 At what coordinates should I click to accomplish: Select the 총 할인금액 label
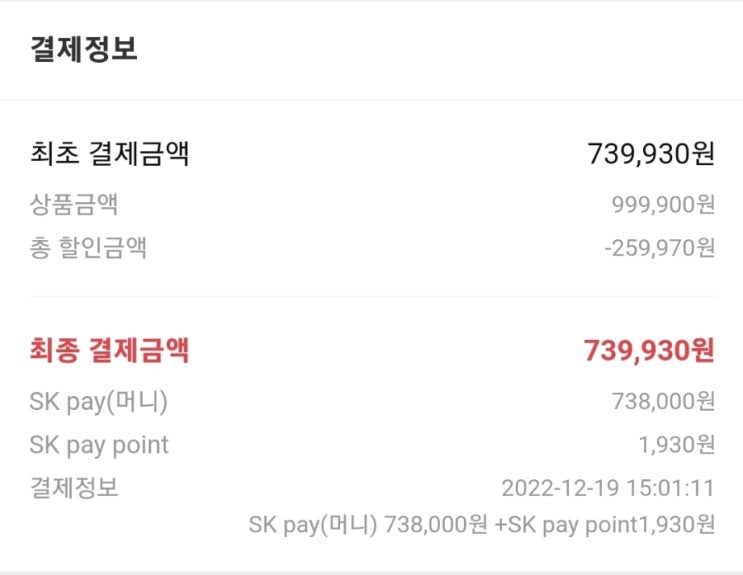pos(88,247)
